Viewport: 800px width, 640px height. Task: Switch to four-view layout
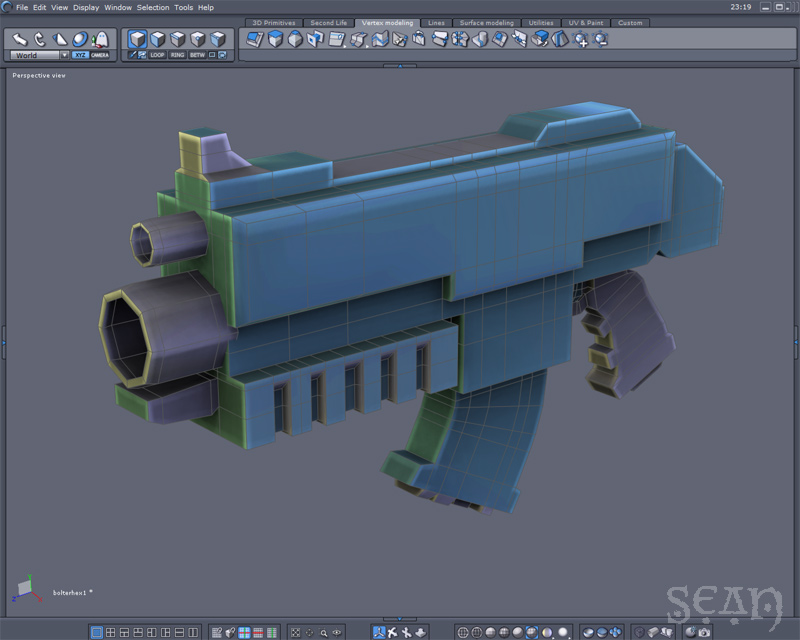[110, 633]
